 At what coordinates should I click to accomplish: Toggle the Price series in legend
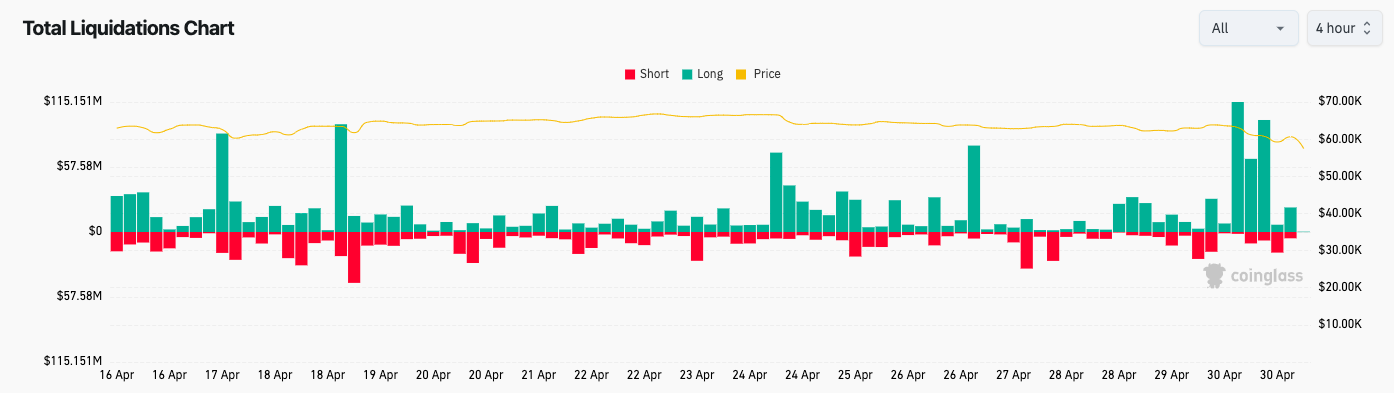pos(758,74)
